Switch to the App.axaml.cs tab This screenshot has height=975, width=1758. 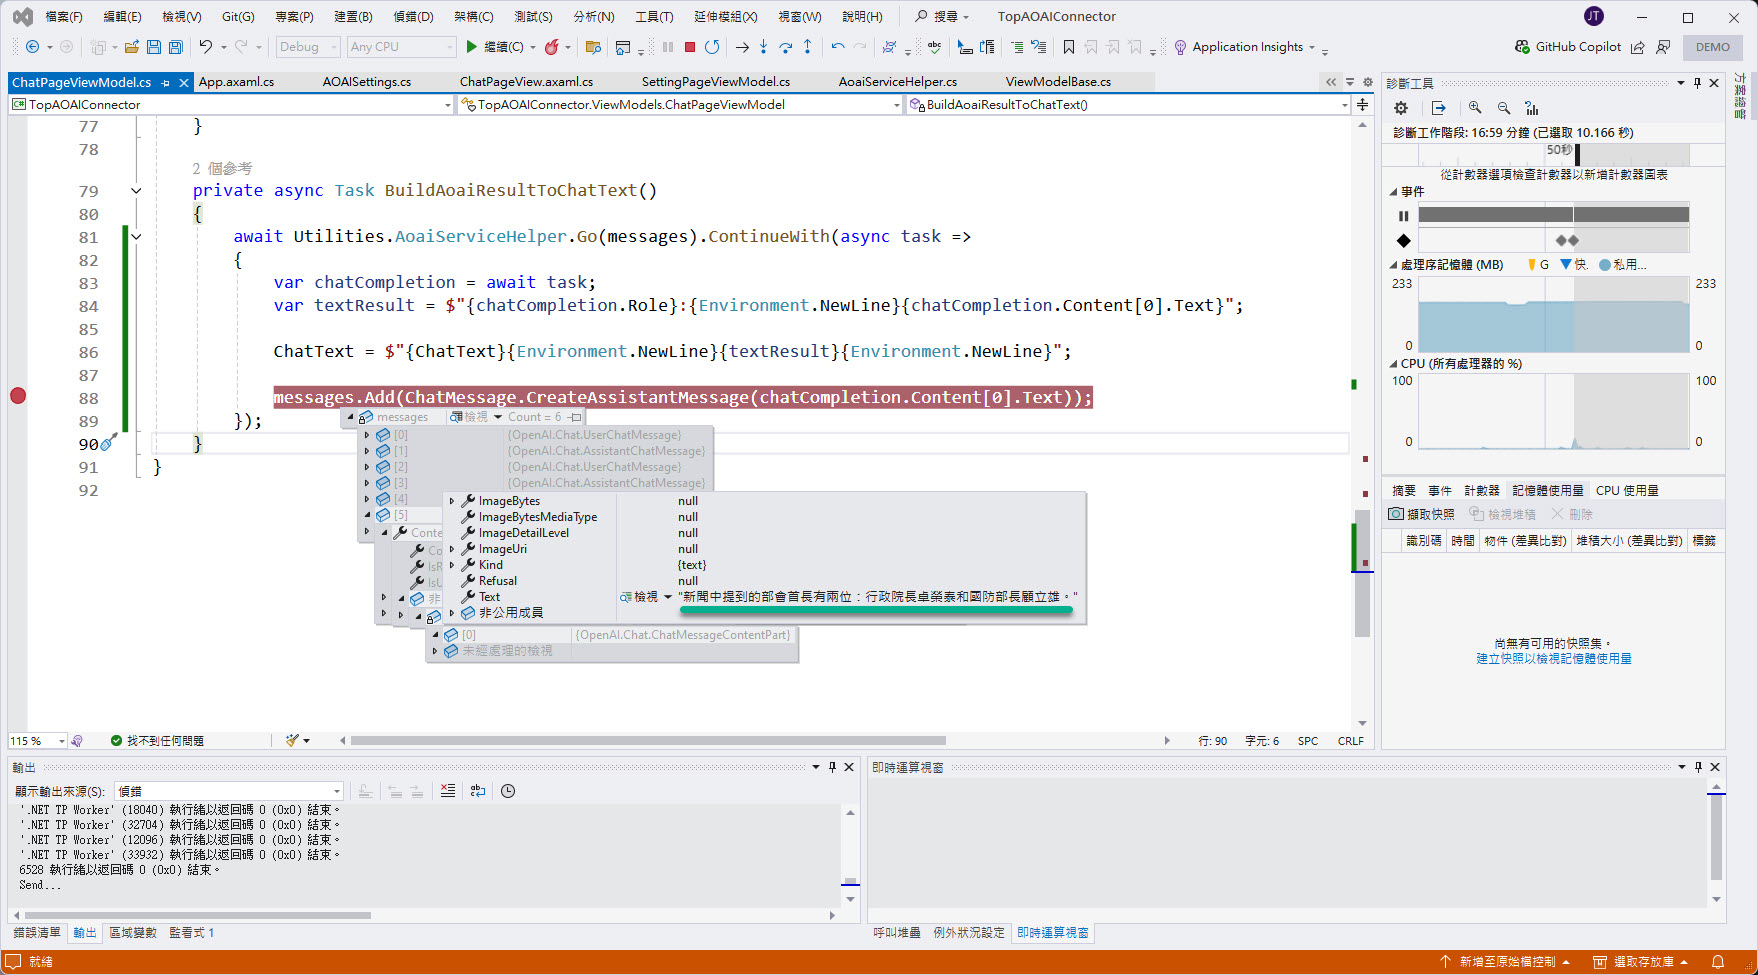tap(236, 82)
